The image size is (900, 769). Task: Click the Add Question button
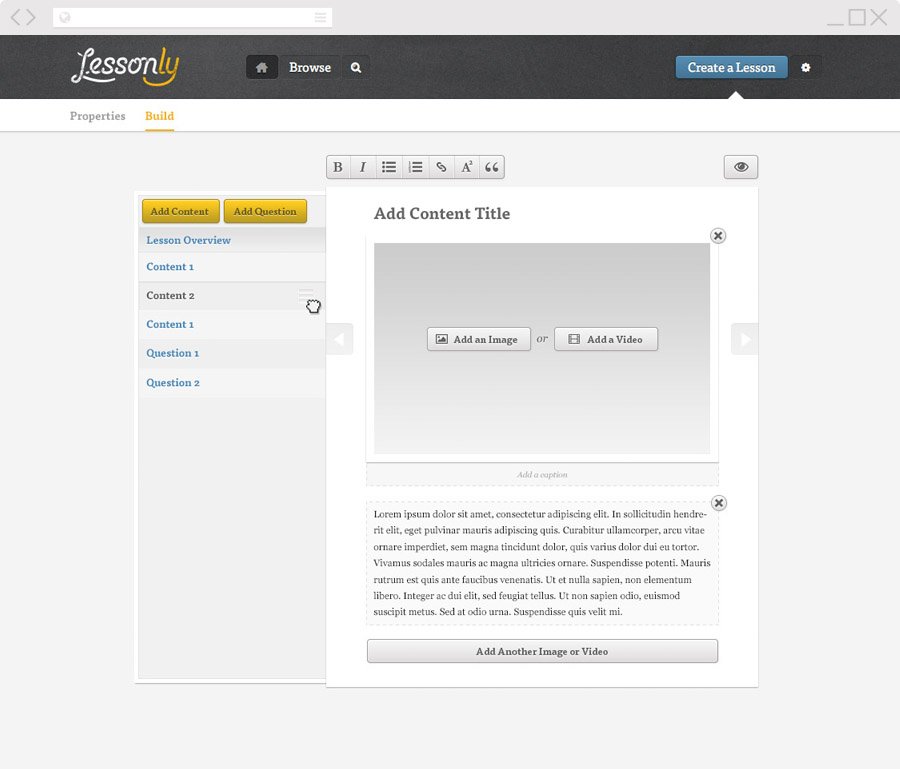[x=265, y=211]
